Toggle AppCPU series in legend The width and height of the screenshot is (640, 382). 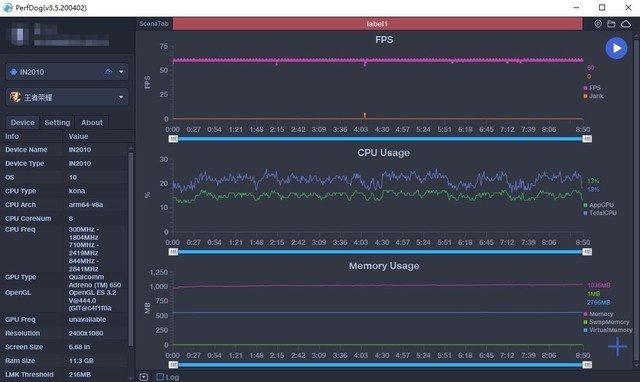598,205
